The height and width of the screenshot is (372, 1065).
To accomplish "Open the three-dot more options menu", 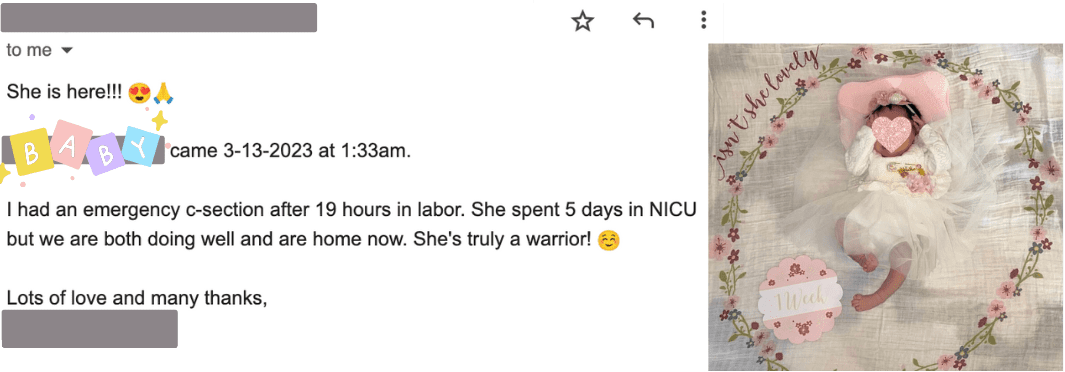I will [x=703, y=20].
